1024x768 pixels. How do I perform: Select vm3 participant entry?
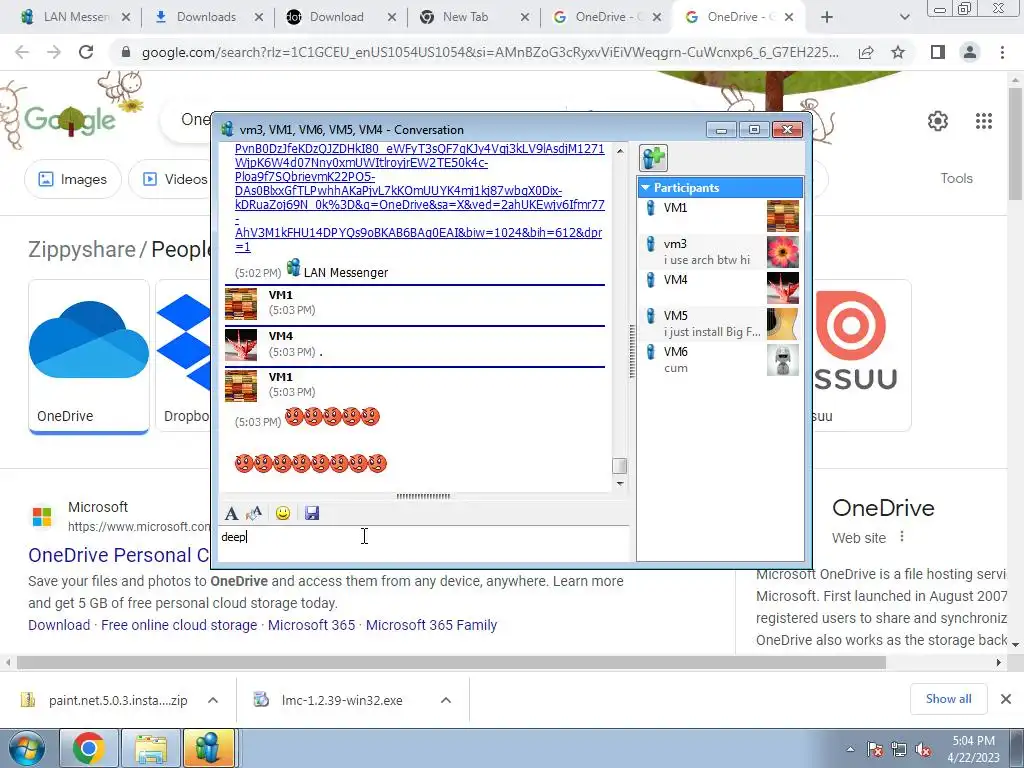pyautogui.click(x=720, y=252)
